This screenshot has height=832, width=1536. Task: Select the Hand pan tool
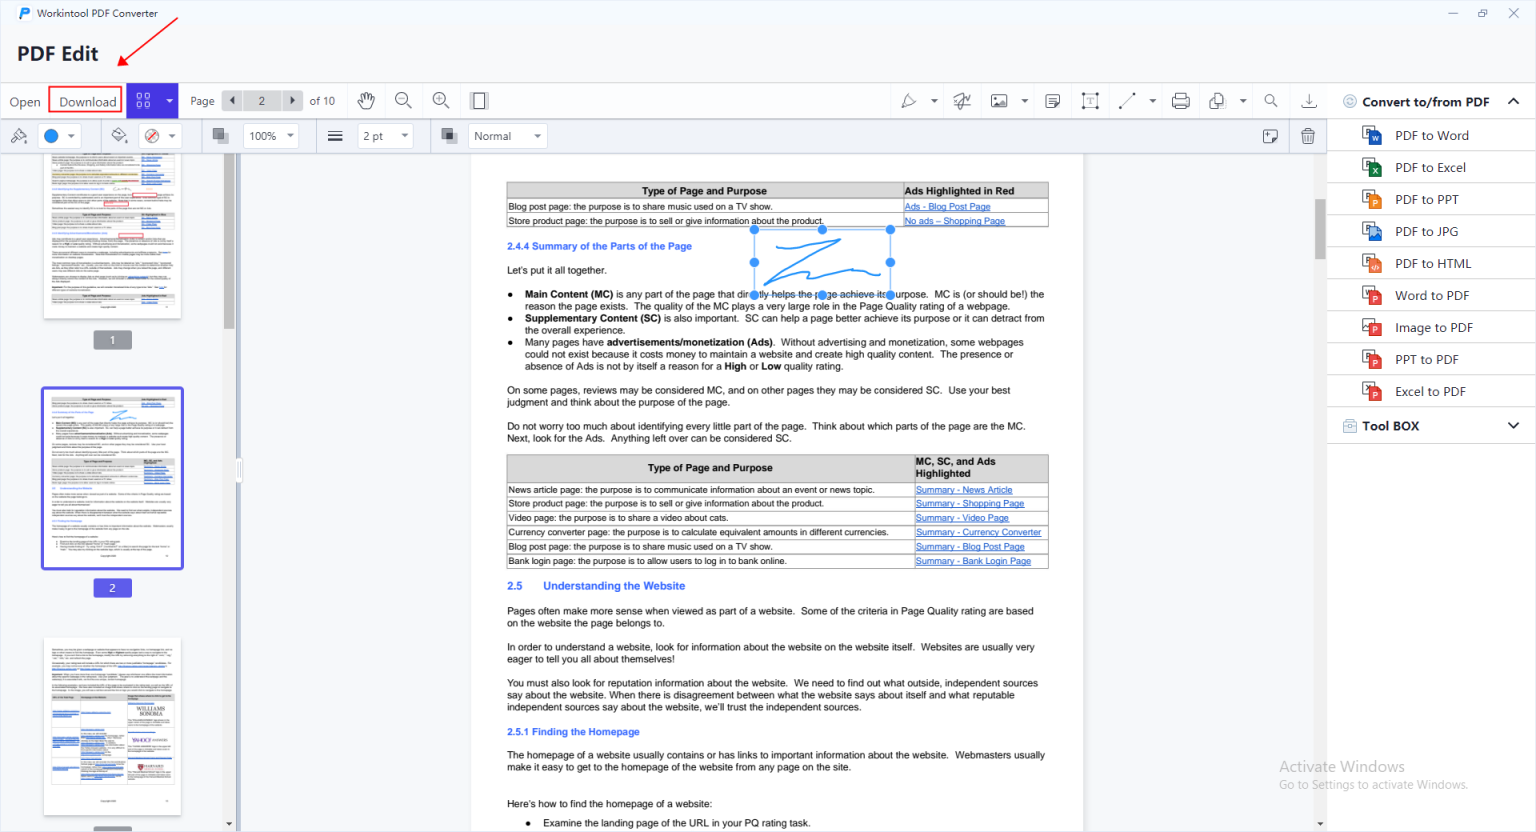(x=366, y=100)
